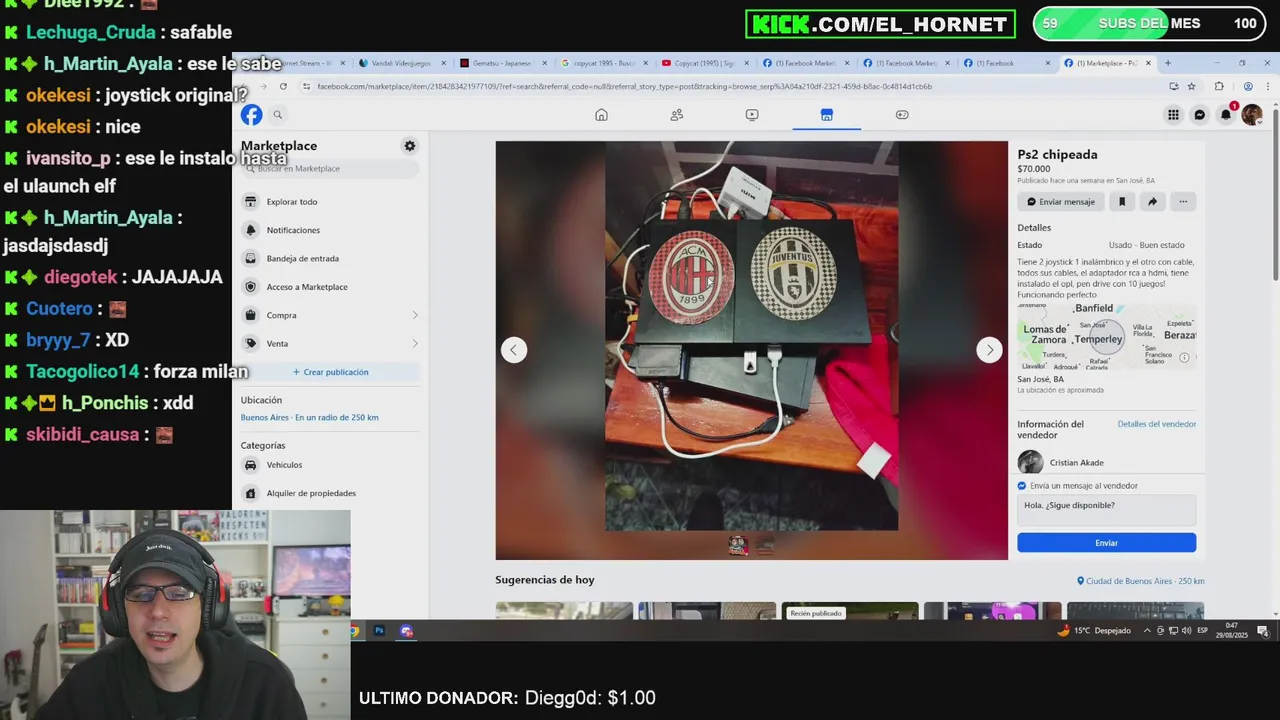Image resolution: width=1280 pixels, height=720 pixels.
Task: Open weather widget 15°C Despejado
Action: click(1096, 631)
